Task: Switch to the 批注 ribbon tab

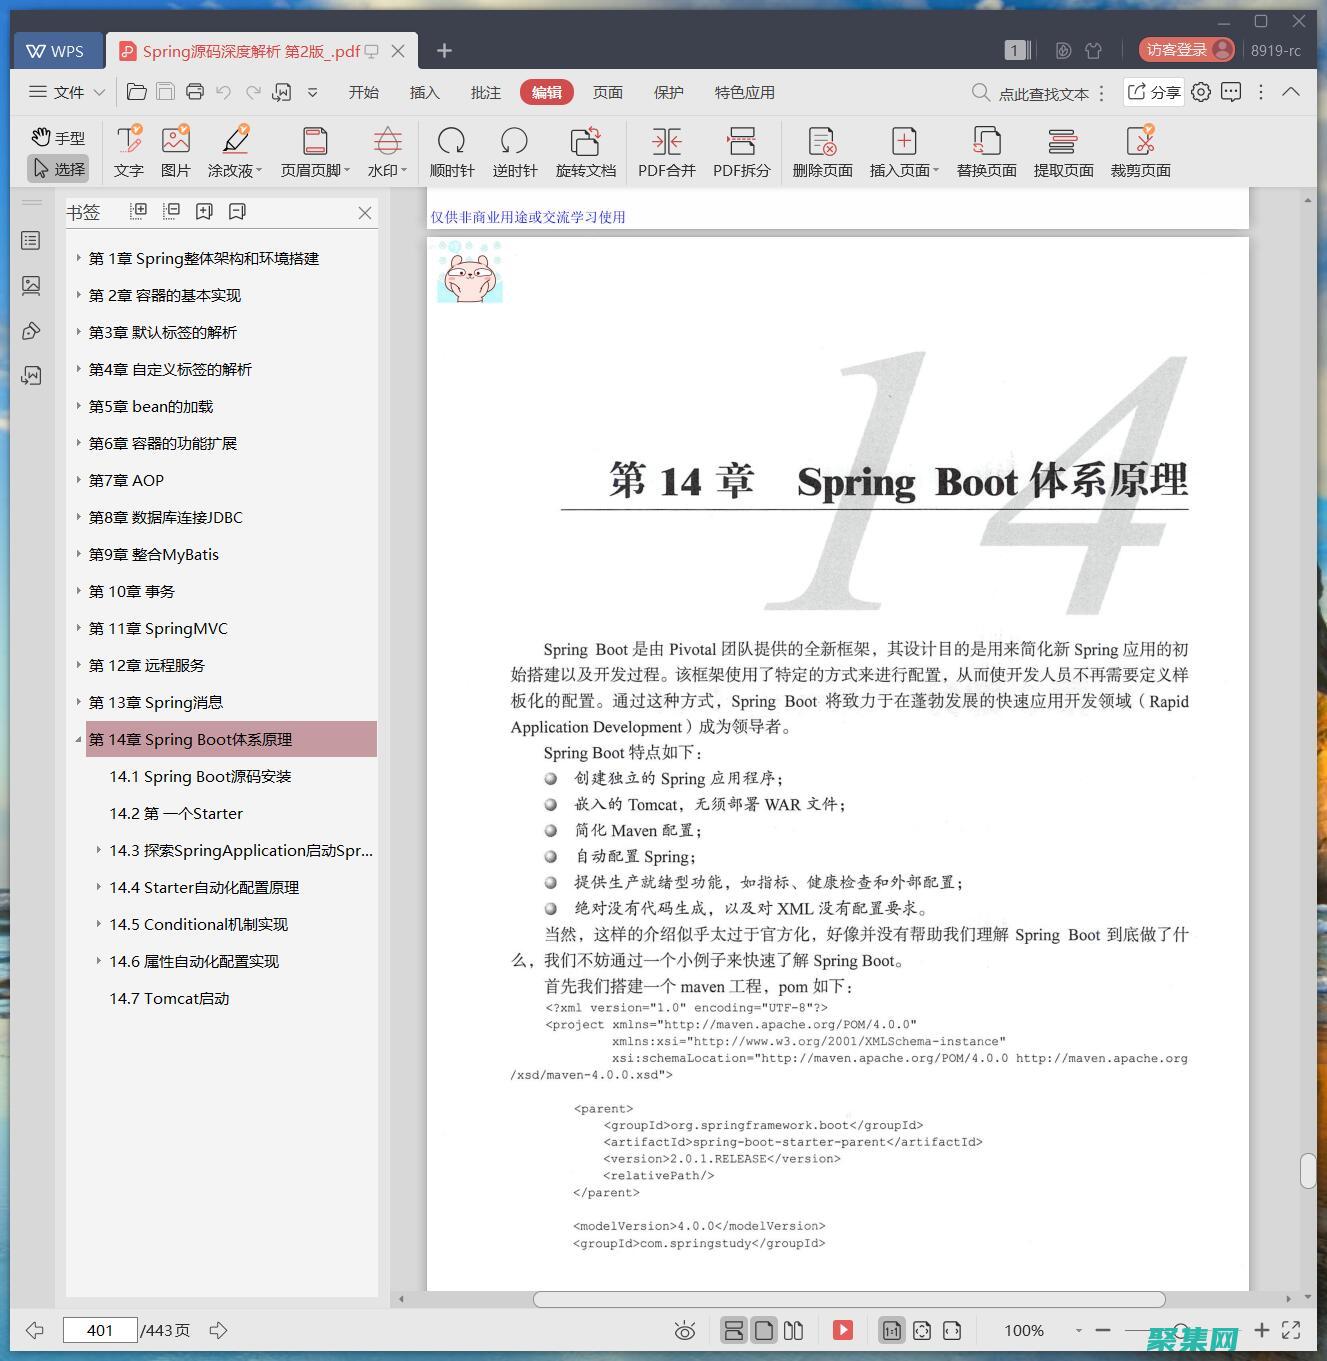Action: coord(486,92)
